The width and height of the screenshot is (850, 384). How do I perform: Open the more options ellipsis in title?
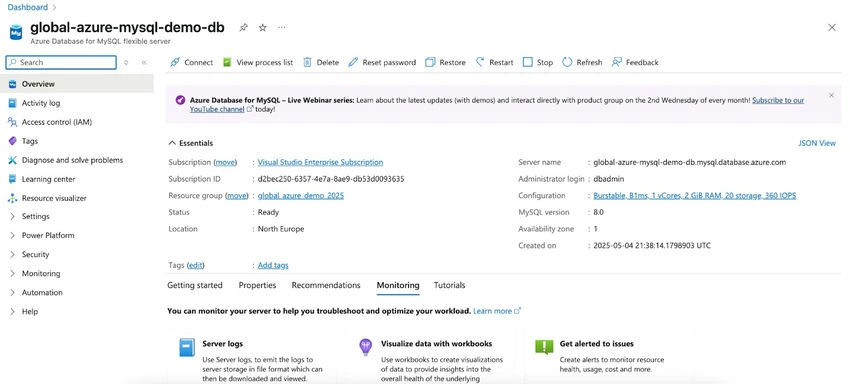point(281,28)
